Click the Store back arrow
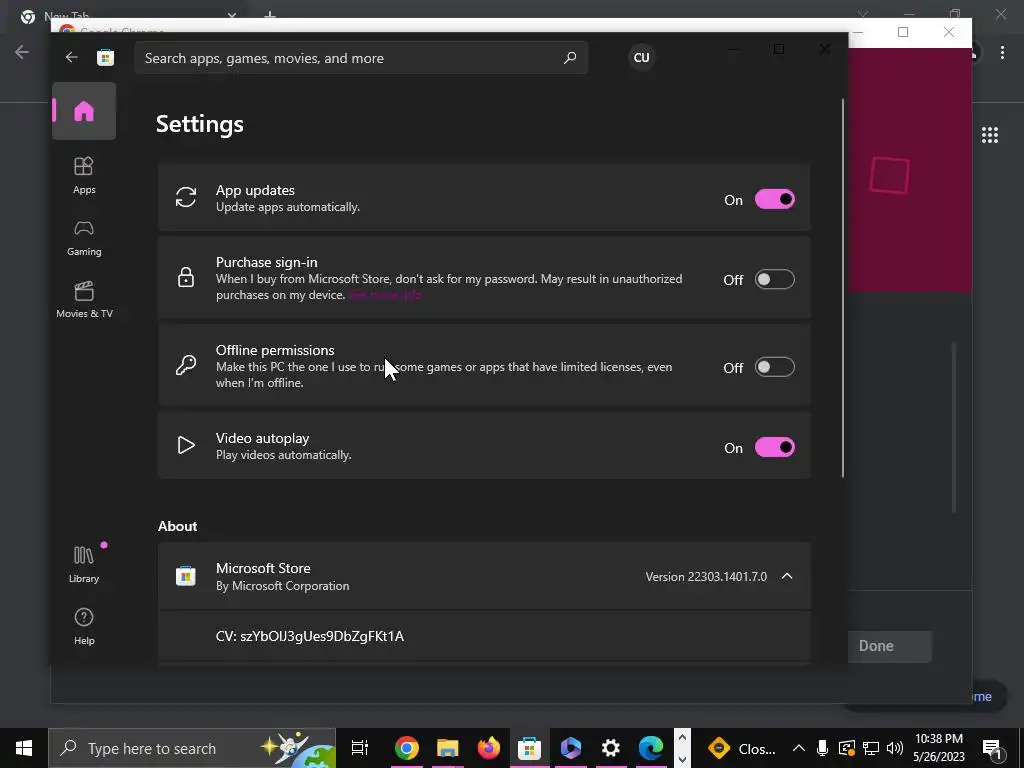The height and width of the screenshot is (768, 1024). 71,57
